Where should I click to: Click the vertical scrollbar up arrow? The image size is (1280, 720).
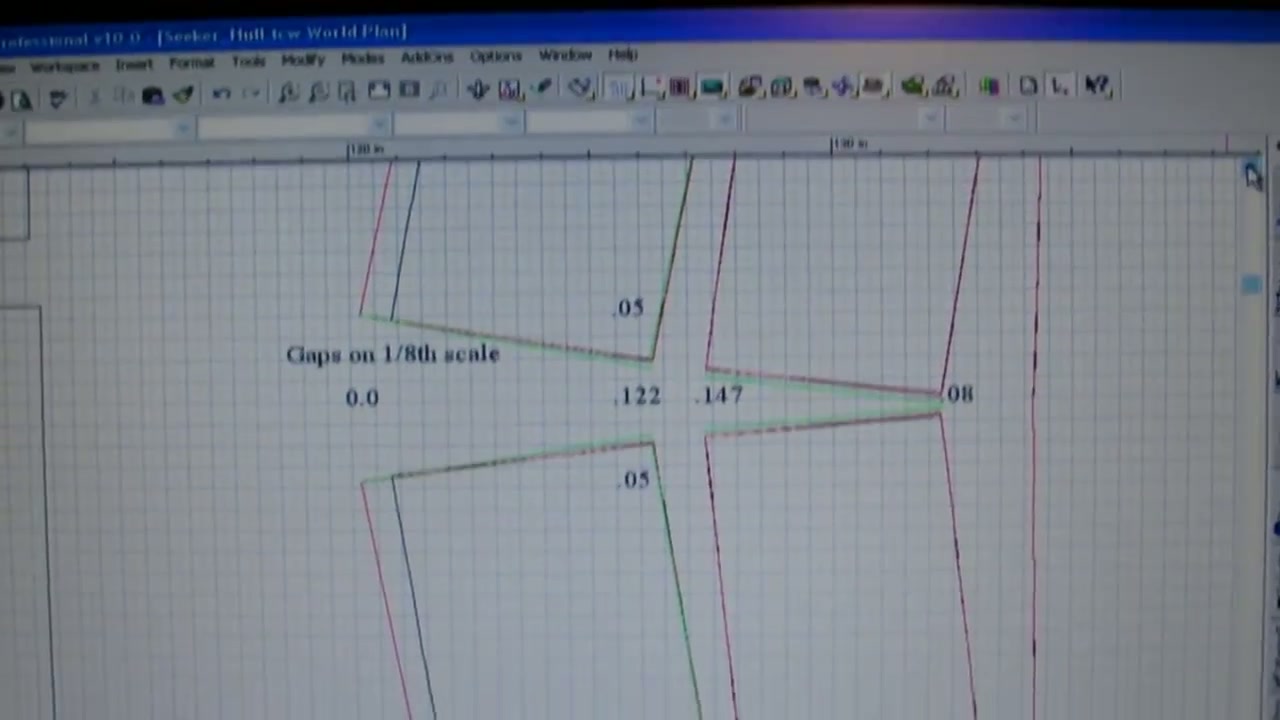[x=1252, y=172]
